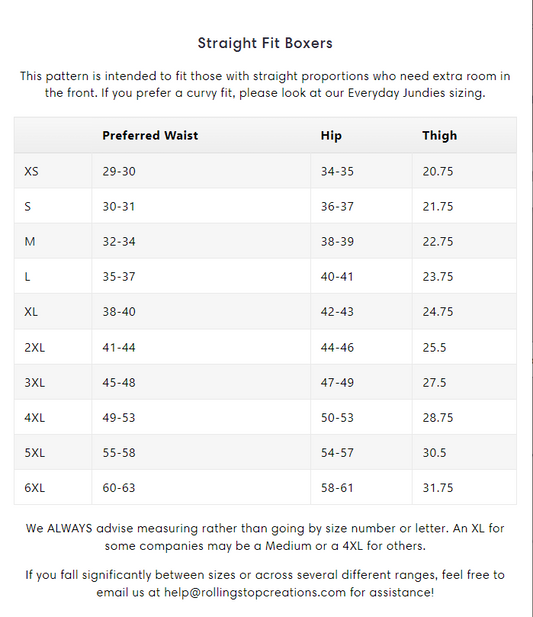This screenshot has height=617, width=533.
Task: Click the 44-46 hip value cell
Action: coord(361,347)
